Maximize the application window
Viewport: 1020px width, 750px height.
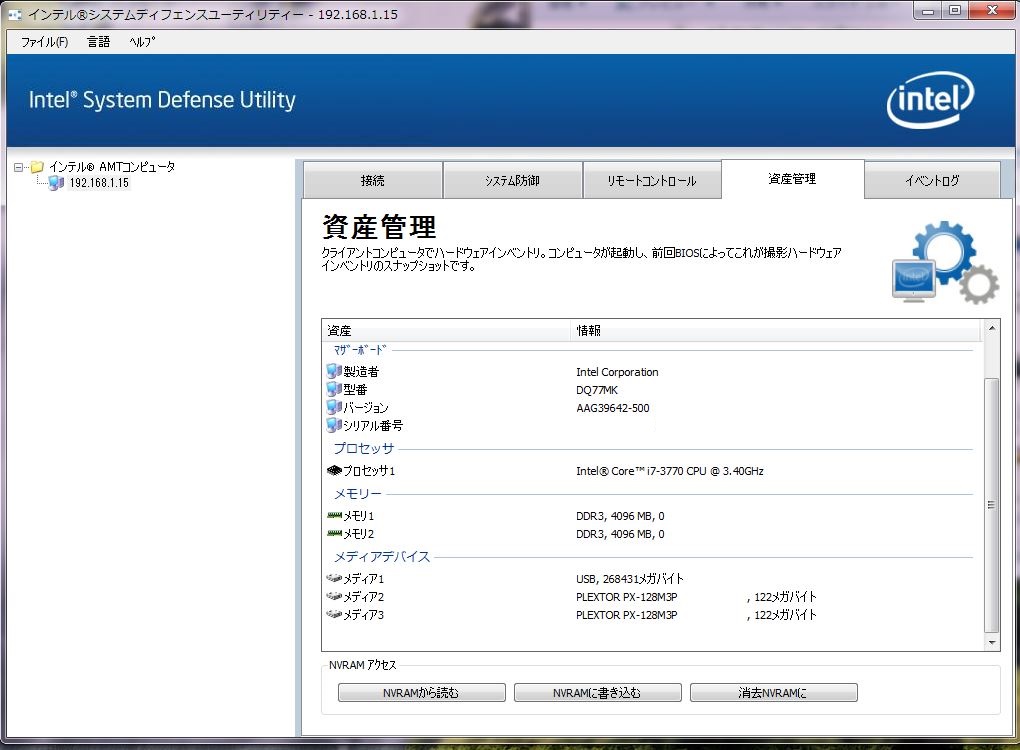coord(954,10)
